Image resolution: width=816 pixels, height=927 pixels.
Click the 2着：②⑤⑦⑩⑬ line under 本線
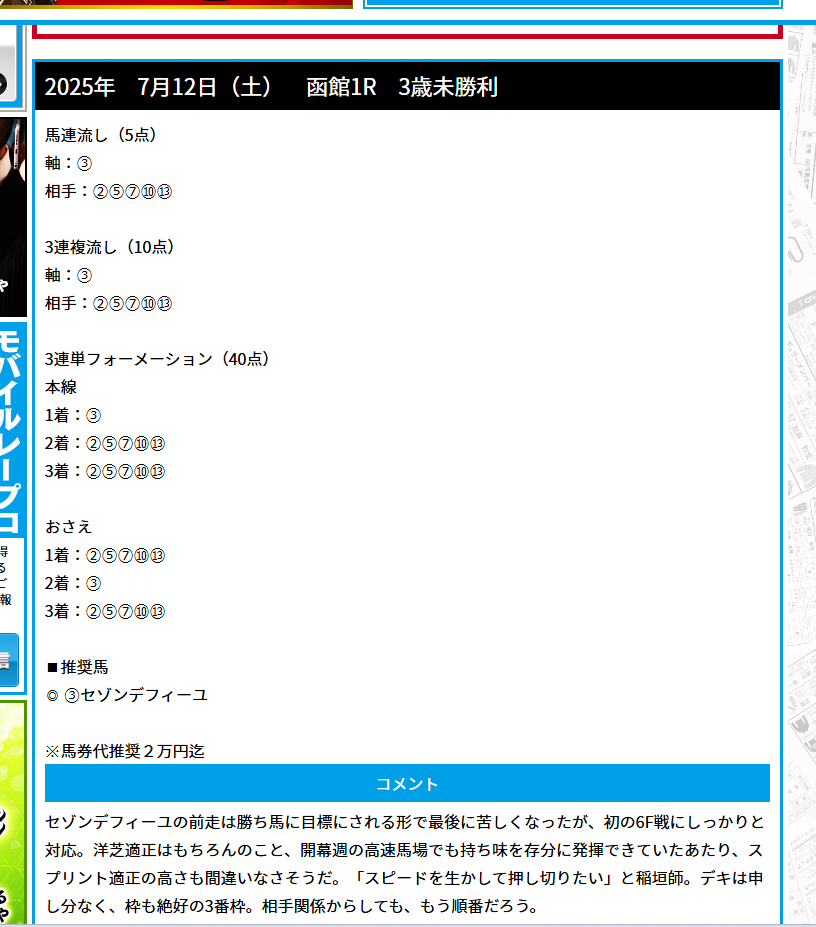(x=105, y=443)
